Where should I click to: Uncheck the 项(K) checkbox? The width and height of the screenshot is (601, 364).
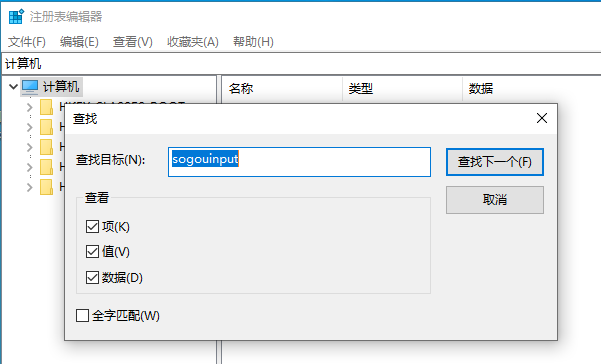[92, 226]
